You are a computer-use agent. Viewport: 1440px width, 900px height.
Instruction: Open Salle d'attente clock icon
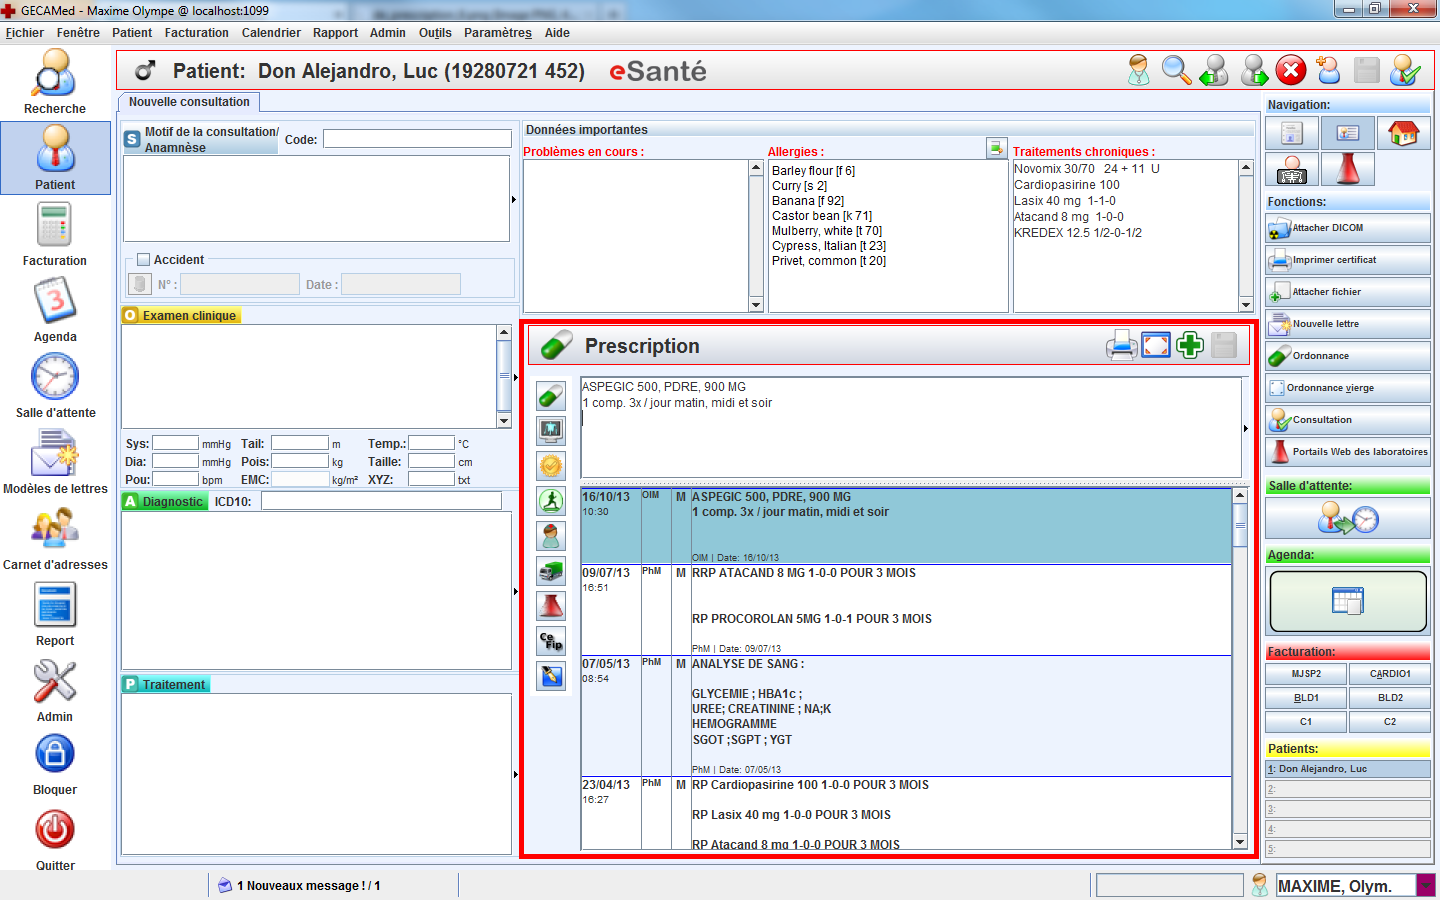click(x=55, y=386)
